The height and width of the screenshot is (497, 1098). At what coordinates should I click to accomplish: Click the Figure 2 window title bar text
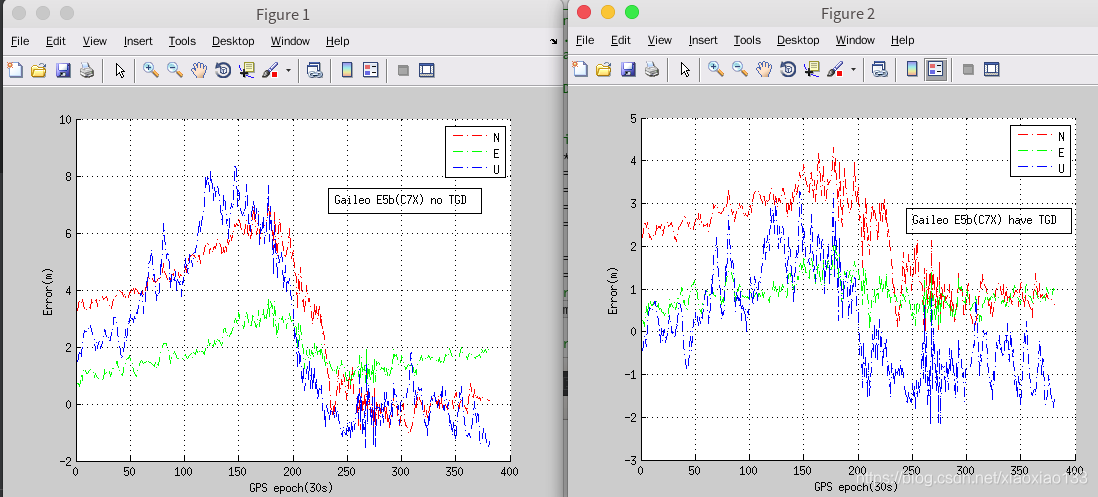pos(848,14)
